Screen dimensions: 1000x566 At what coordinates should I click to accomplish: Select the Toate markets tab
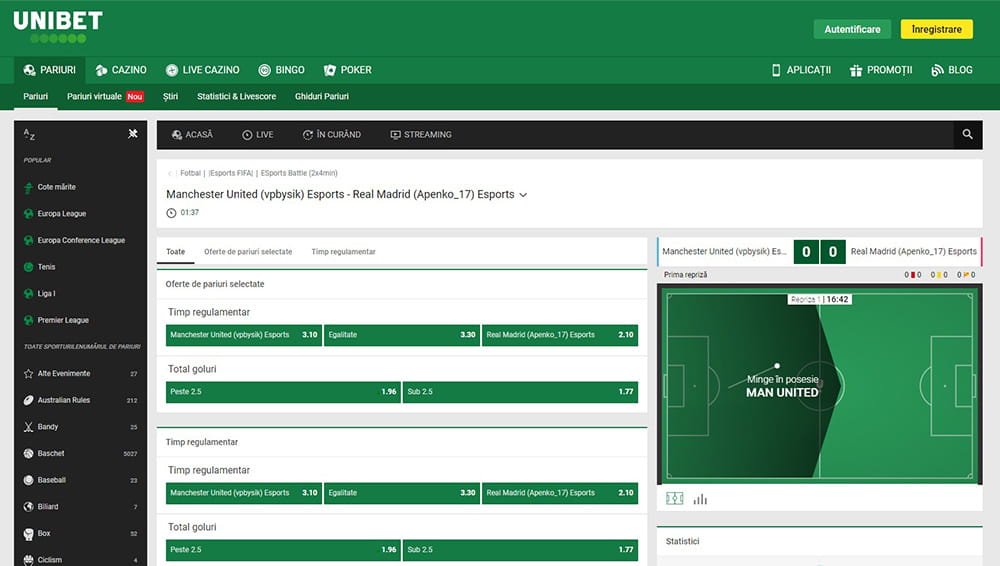(175, 252)
